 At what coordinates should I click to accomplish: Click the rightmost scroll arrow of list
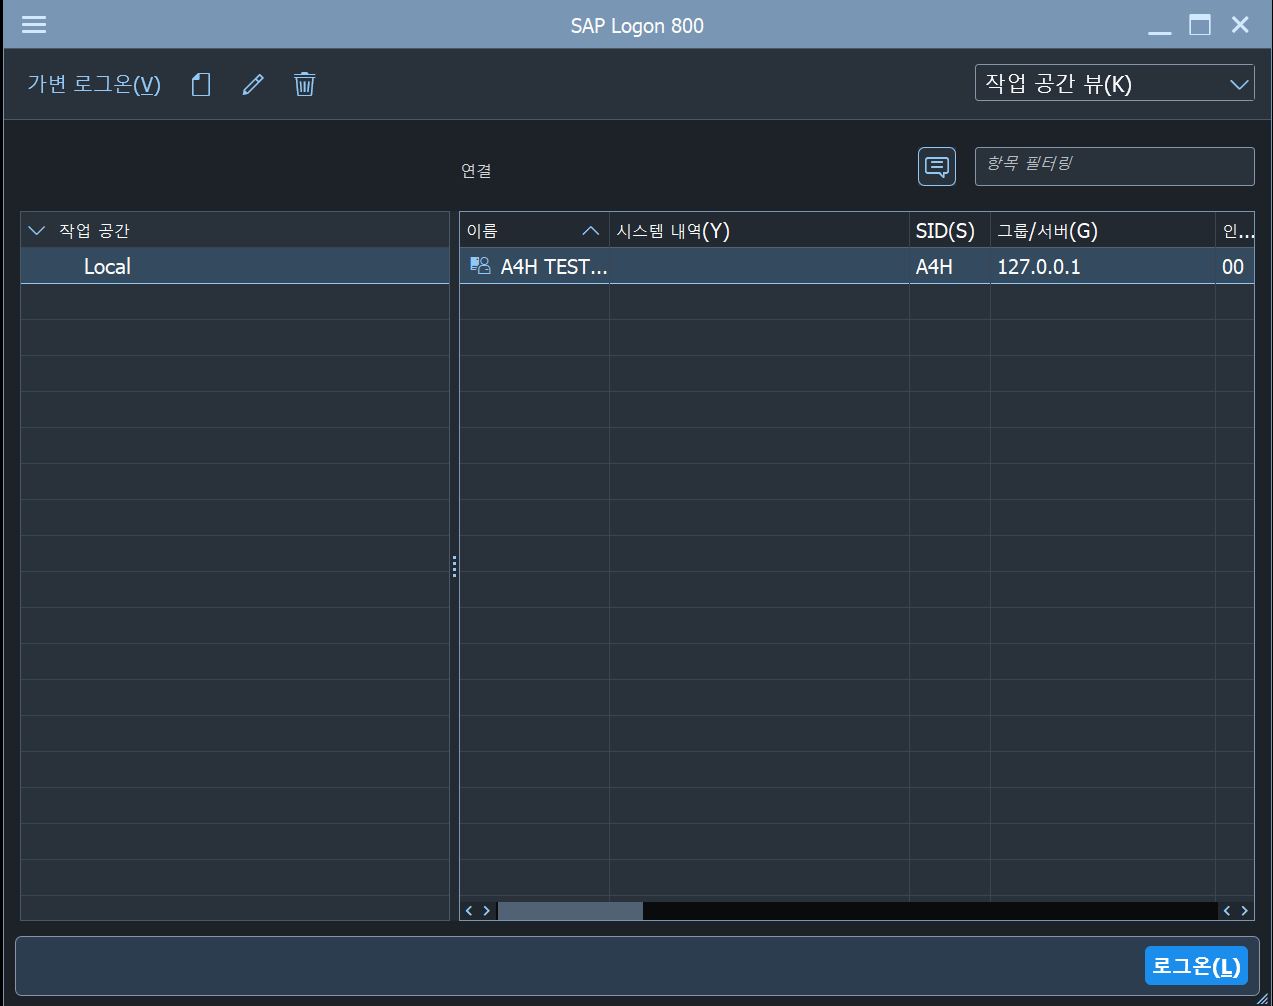[1244, 911]
